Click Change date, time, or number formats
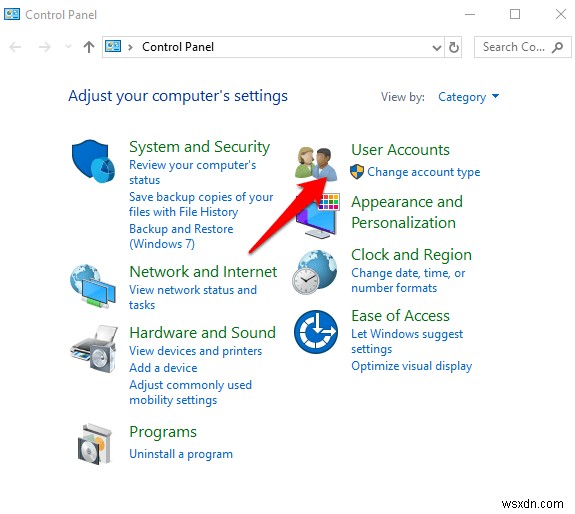The height and width of the screenshot is (514, 575). coord(408,280)
